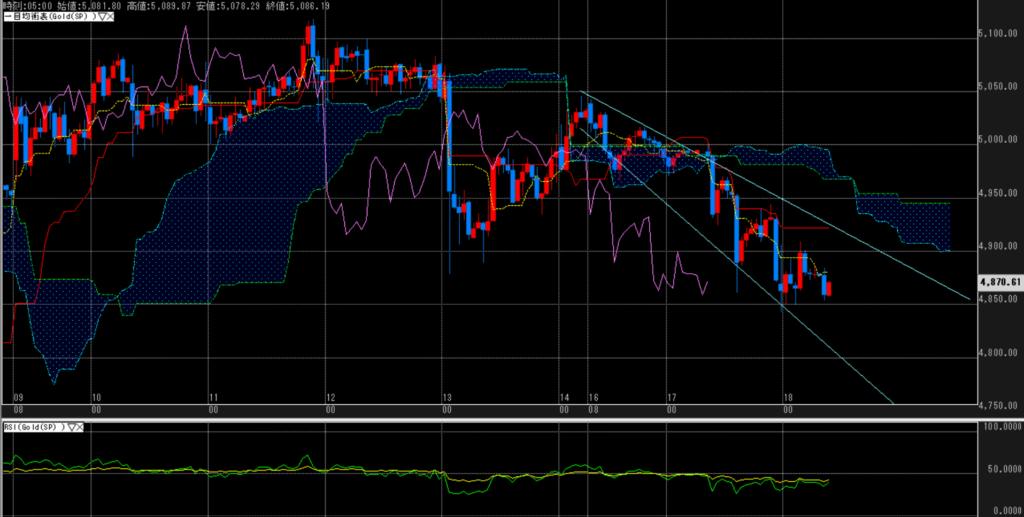Expand the RSI(Gold(SP)) dropdown triangle
Screen dimensions: 1024x517
[x=72, y=427]
